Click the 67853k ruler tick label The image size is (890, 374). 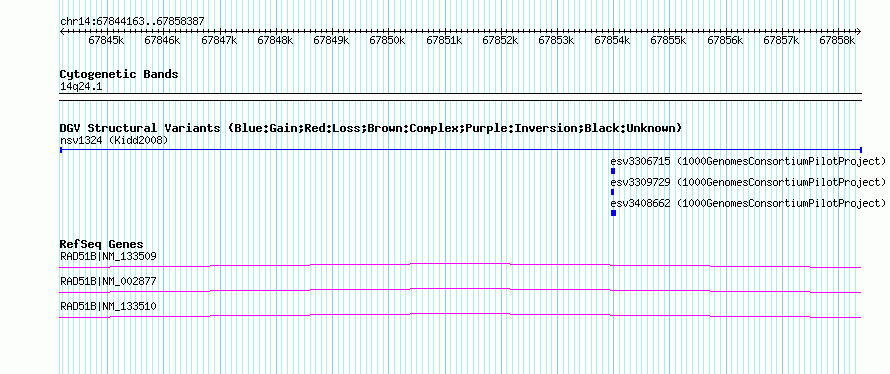pos(557,40)
